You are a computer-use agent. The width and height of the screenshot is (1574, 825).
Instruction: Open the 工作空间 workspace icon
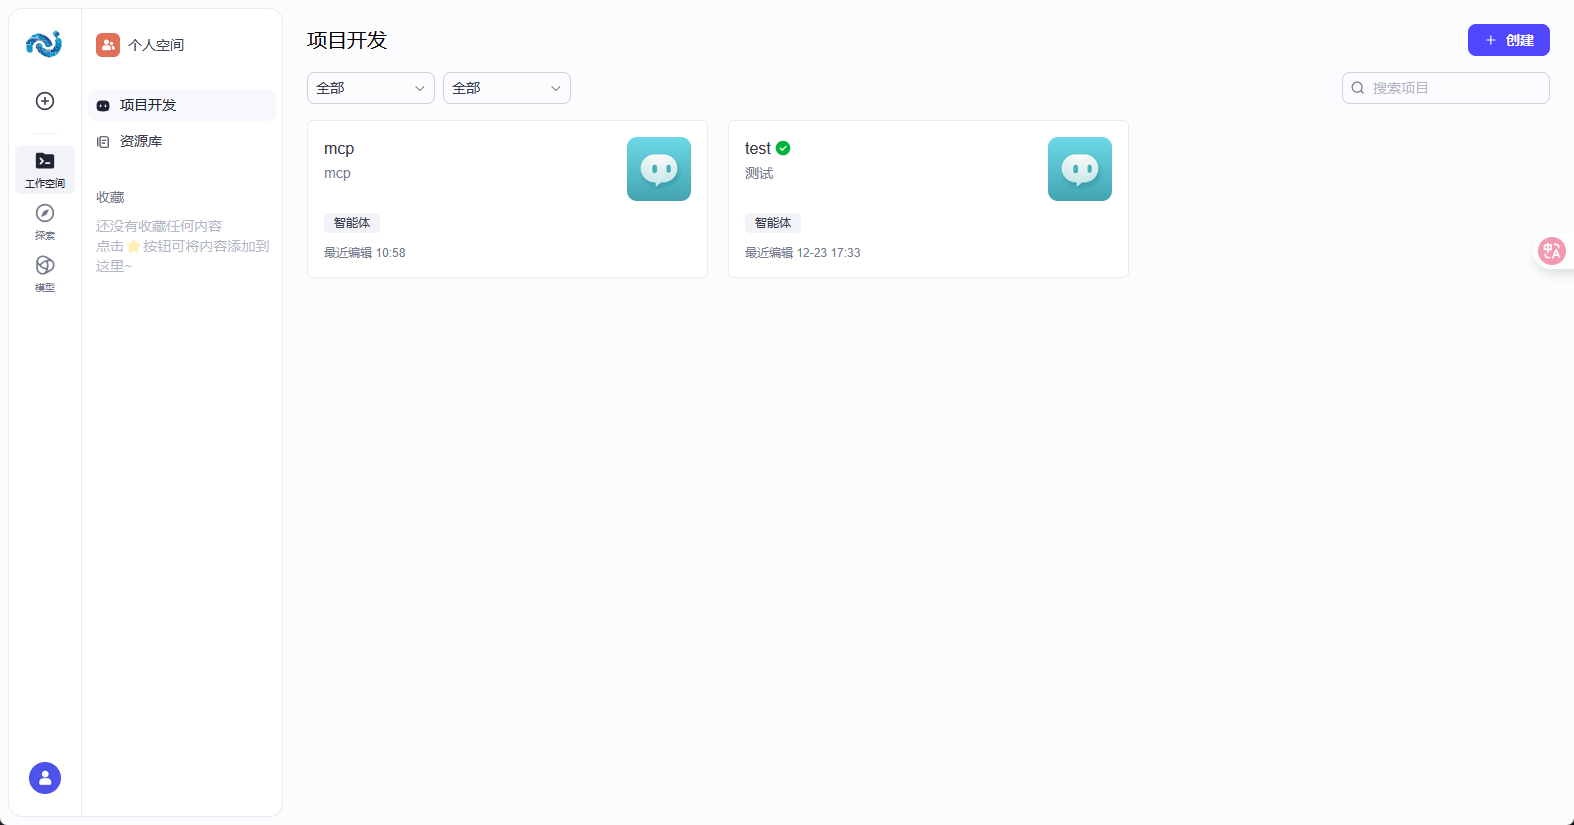click(x=45, y=169)
